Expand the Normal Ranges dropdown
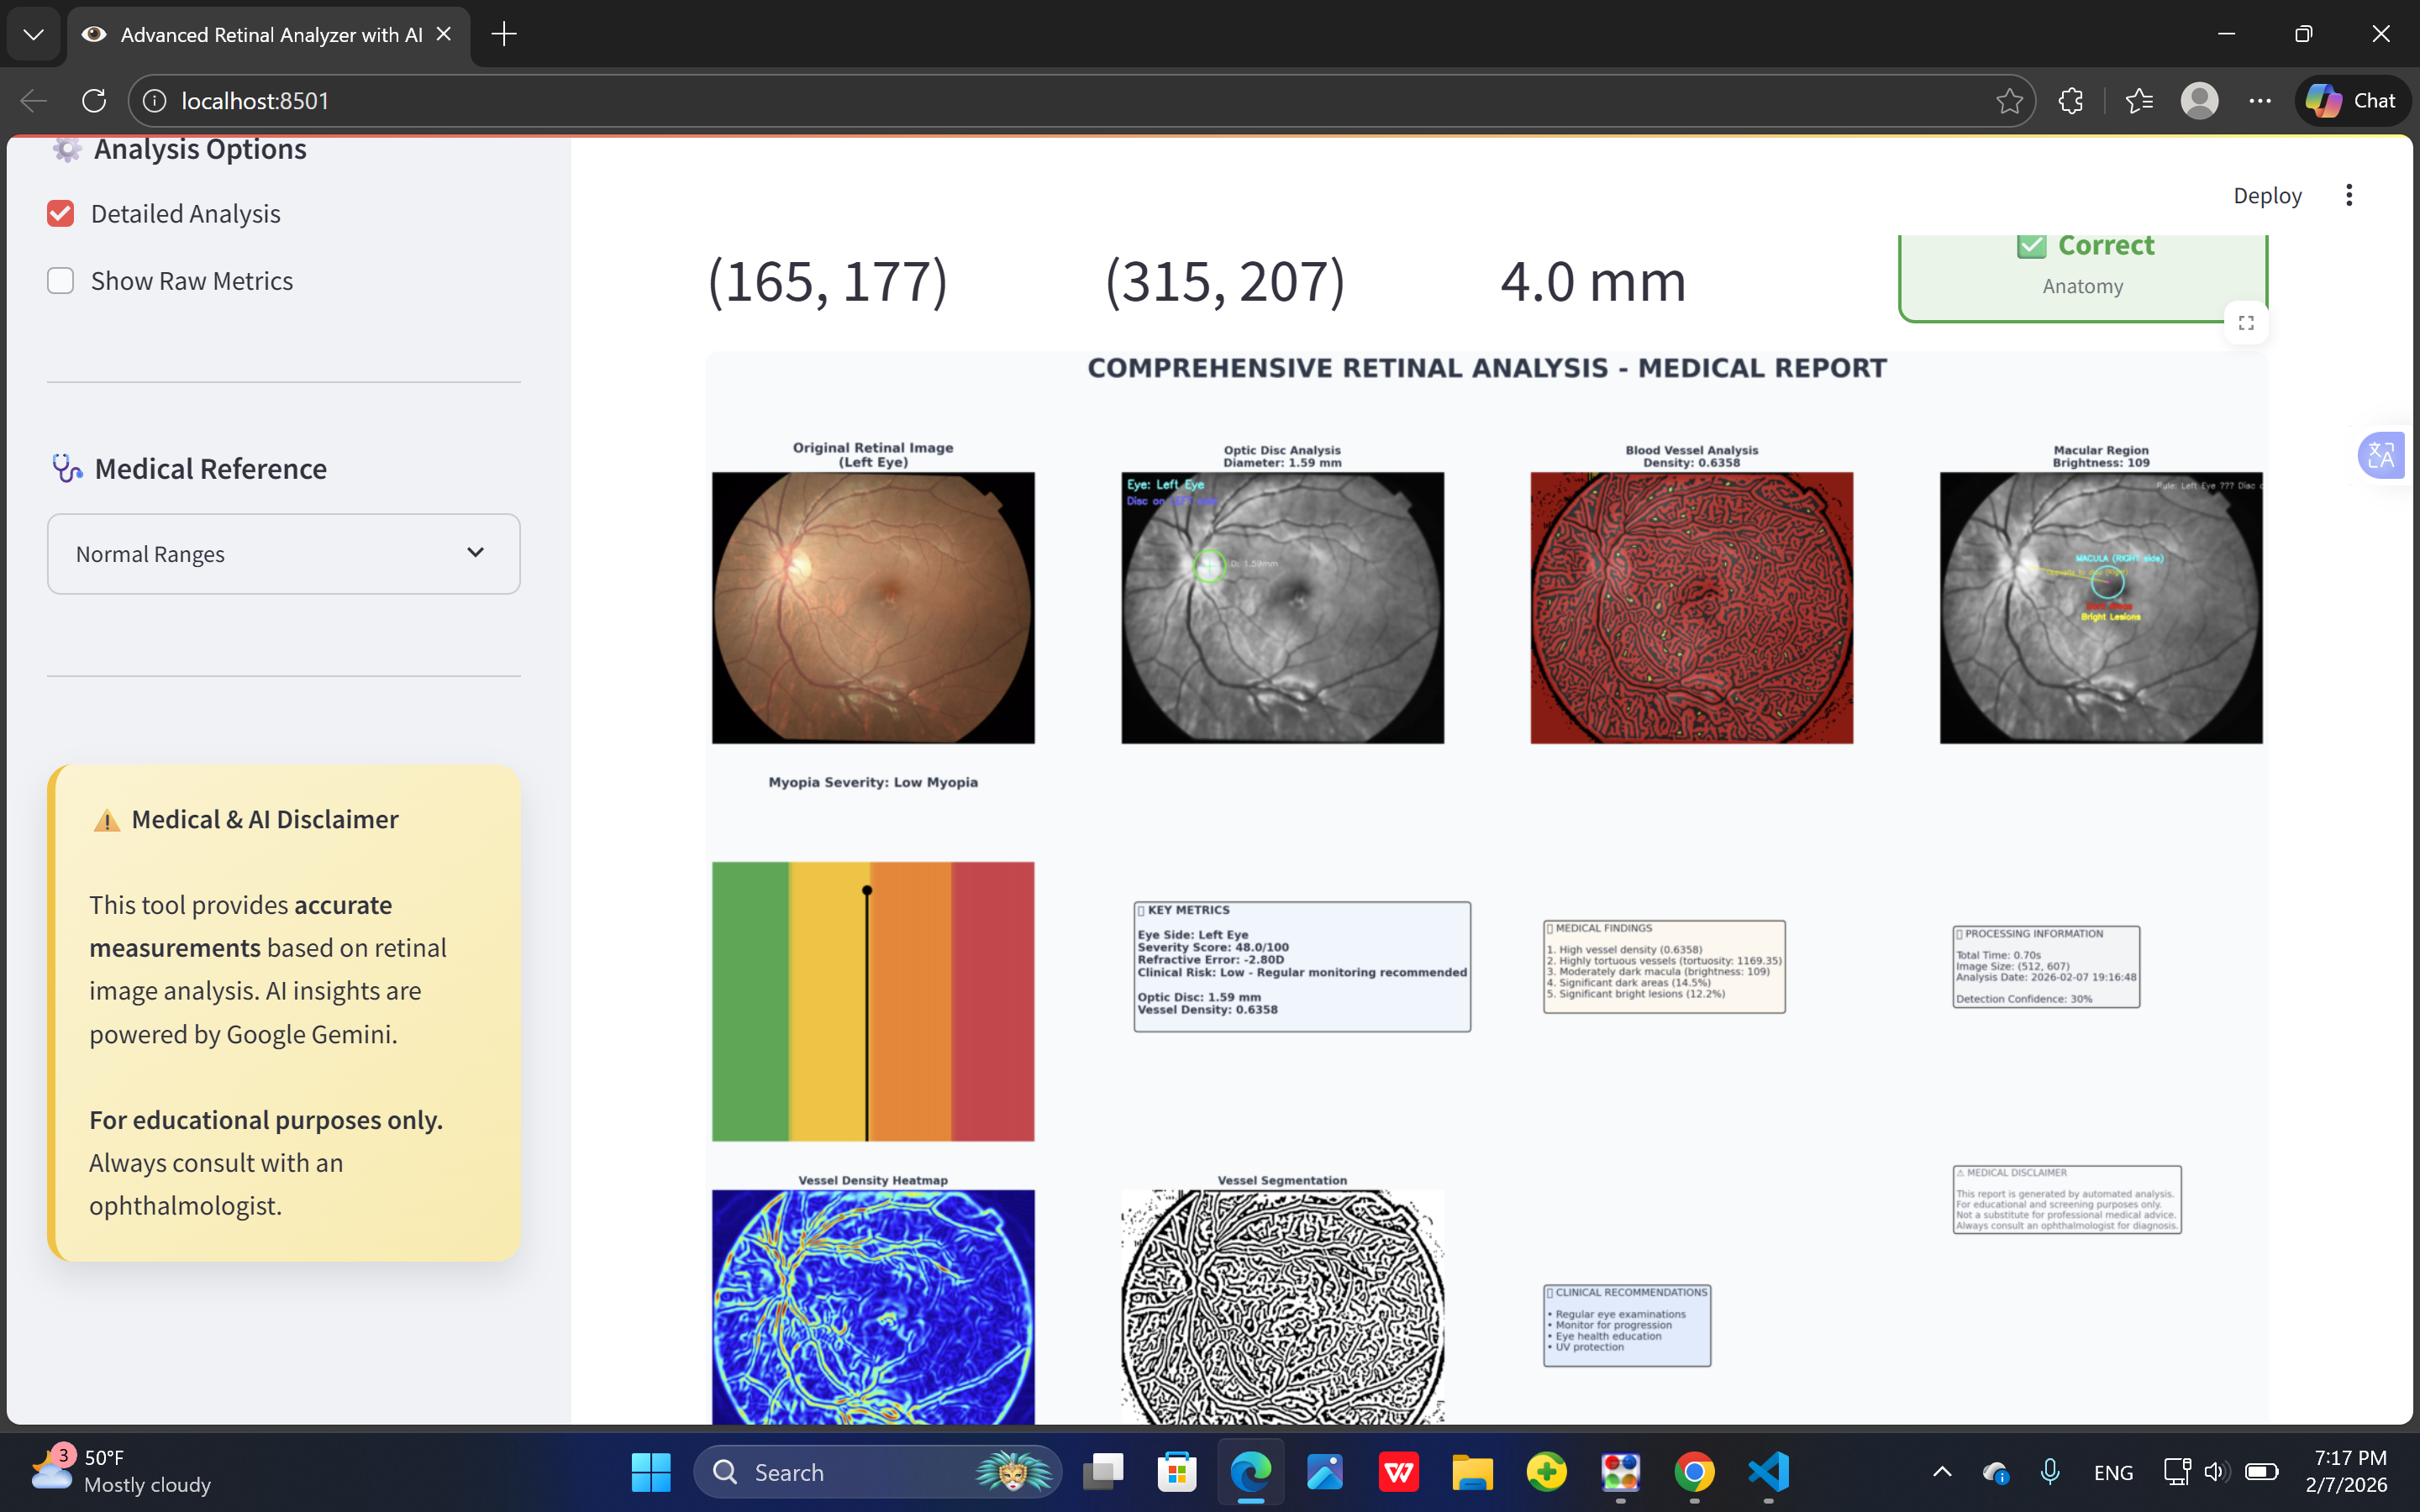The image size is (2420, 1512). click(283, 554)
